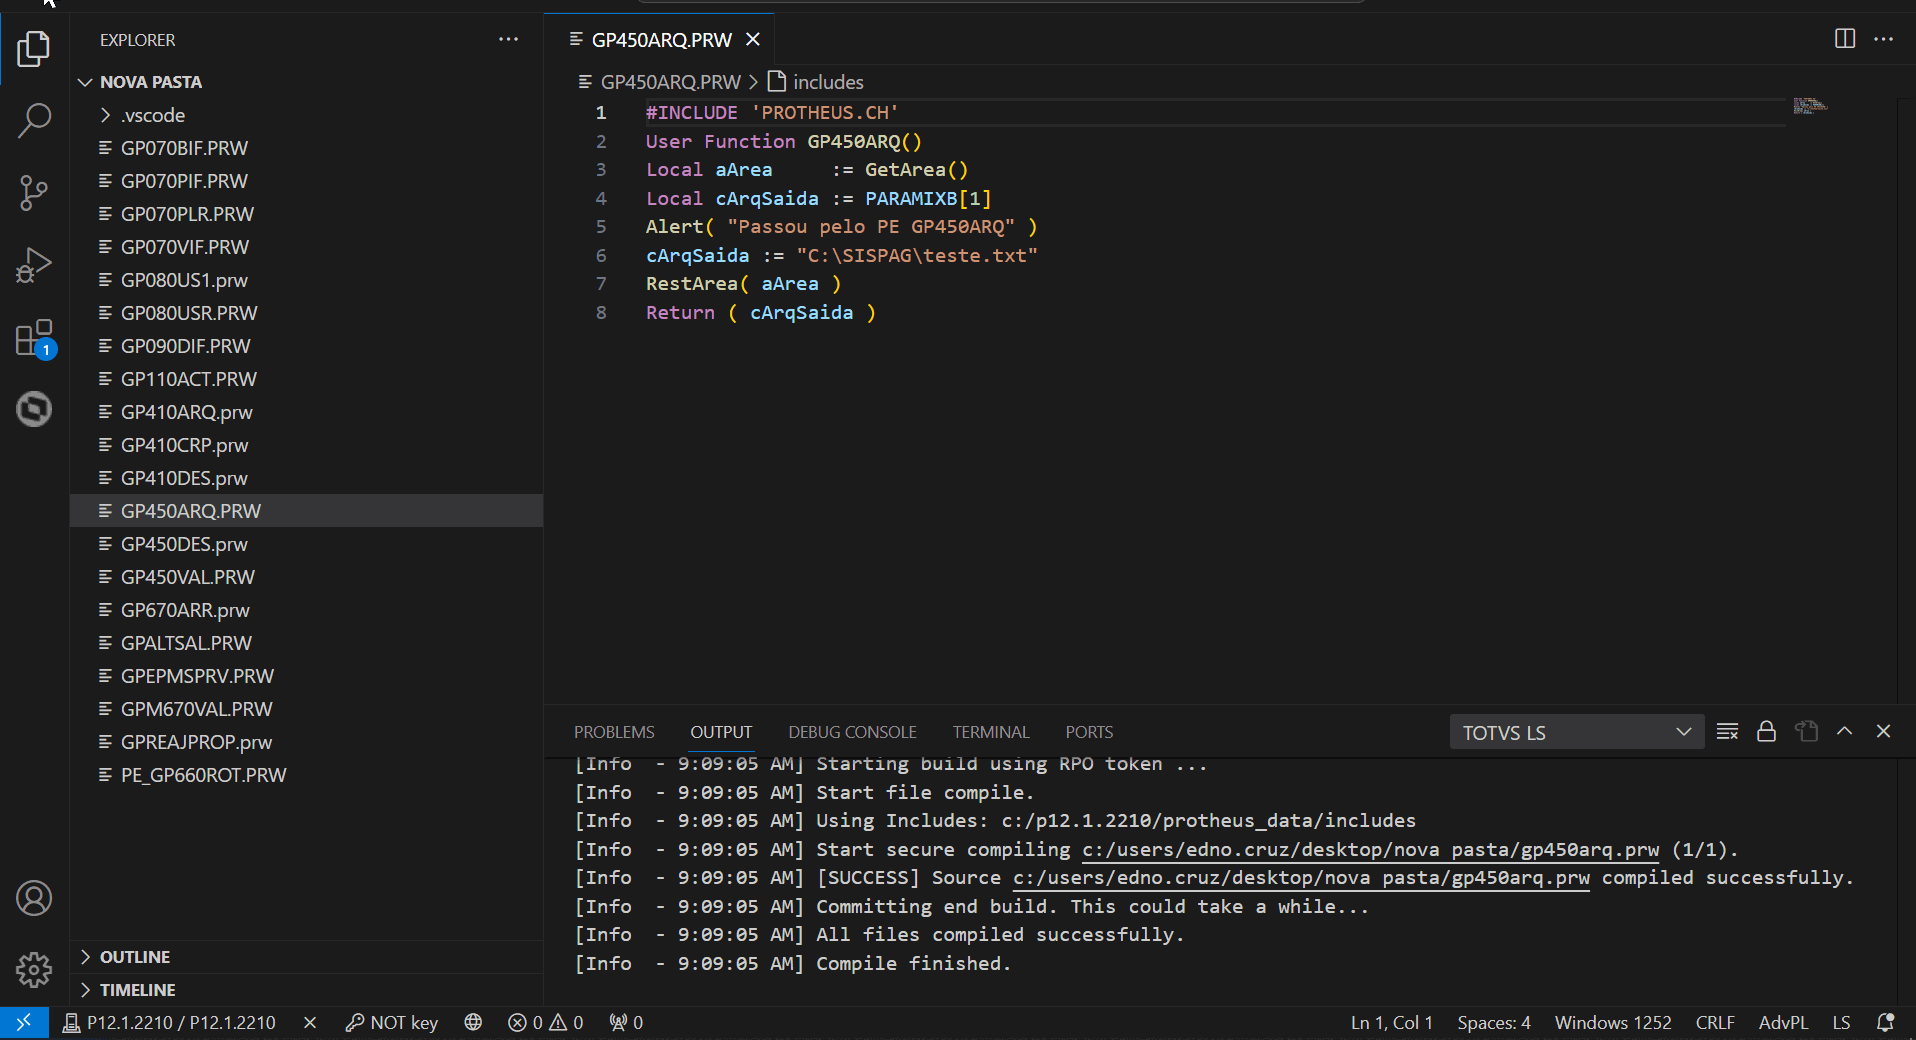Viewport: 1916px width, 1040px height.
Task: Click the LS status bar item
Action: tap(1841, 1022)
